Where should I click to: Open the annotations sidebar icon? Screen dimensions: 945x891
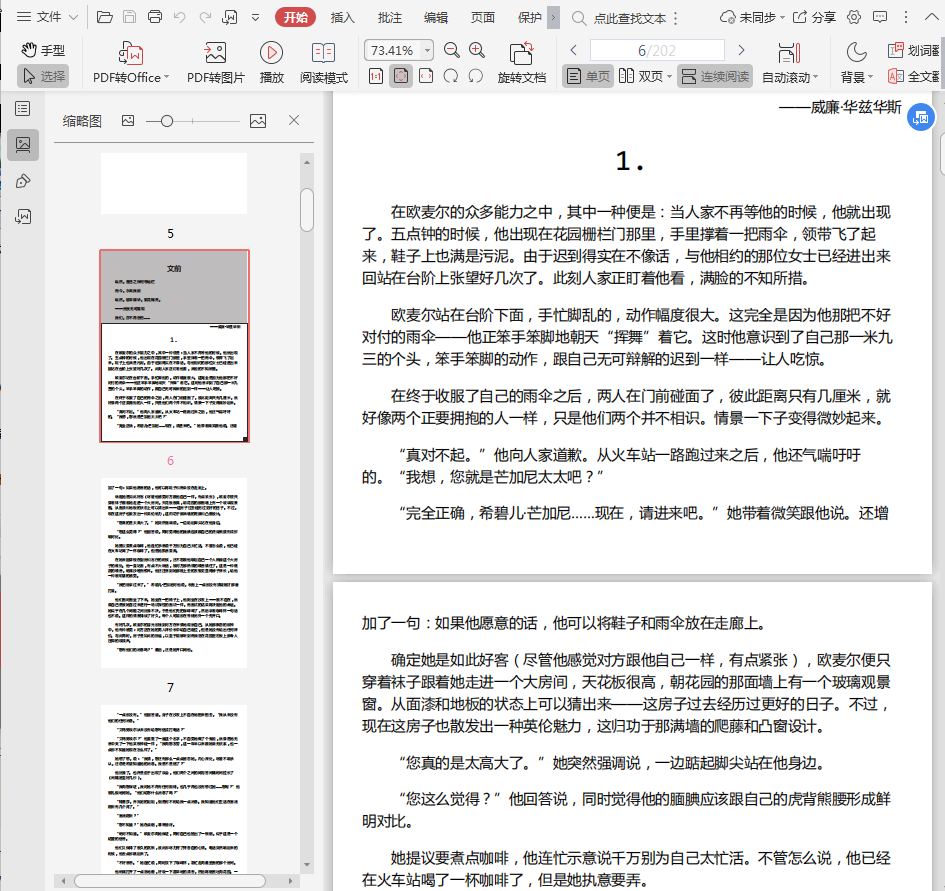coord(23,181)
